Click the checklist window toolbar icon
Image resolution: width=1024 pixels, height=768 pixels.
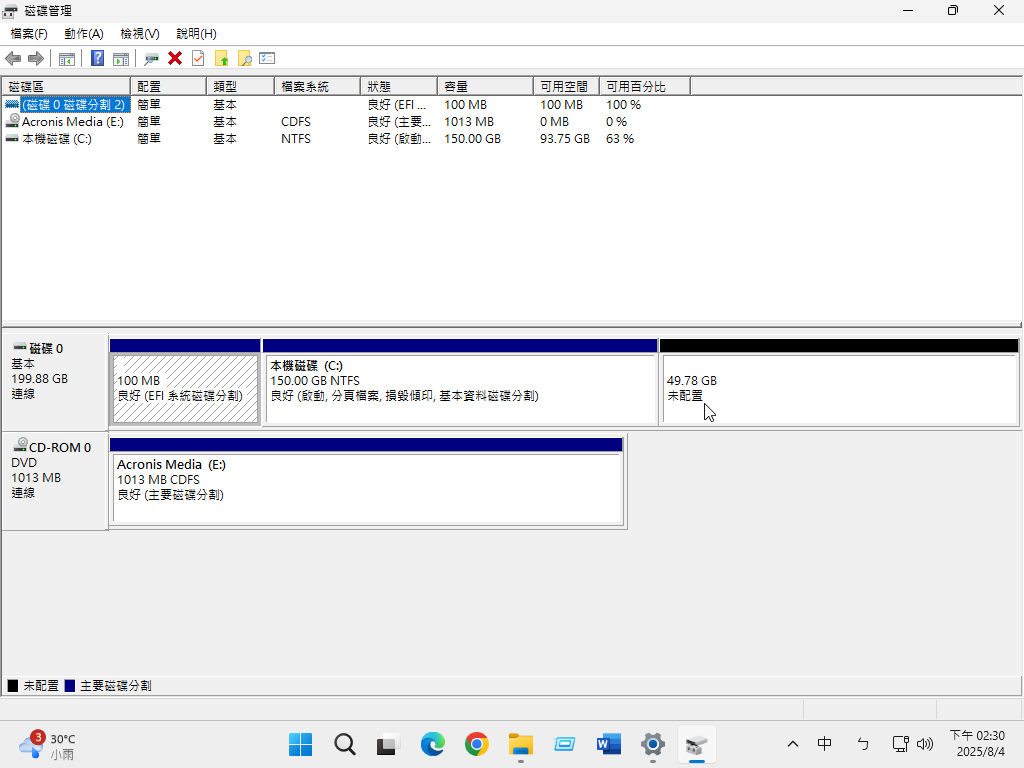(267, 58)
